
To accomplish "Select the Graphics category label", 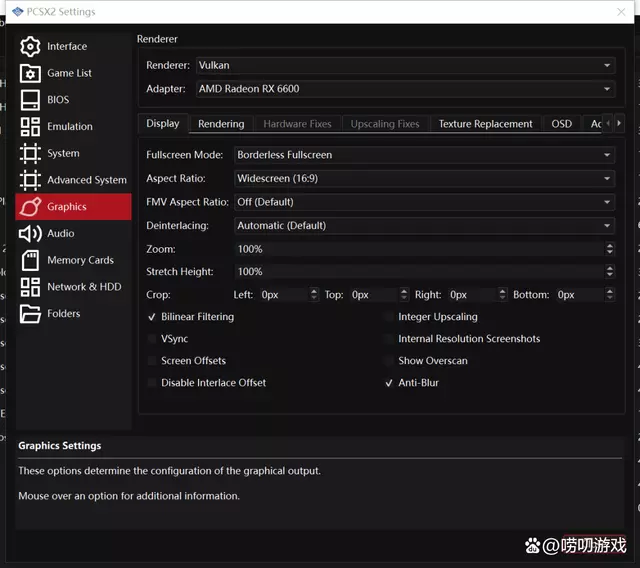I will pyautogui.click(x=67, y=207).
